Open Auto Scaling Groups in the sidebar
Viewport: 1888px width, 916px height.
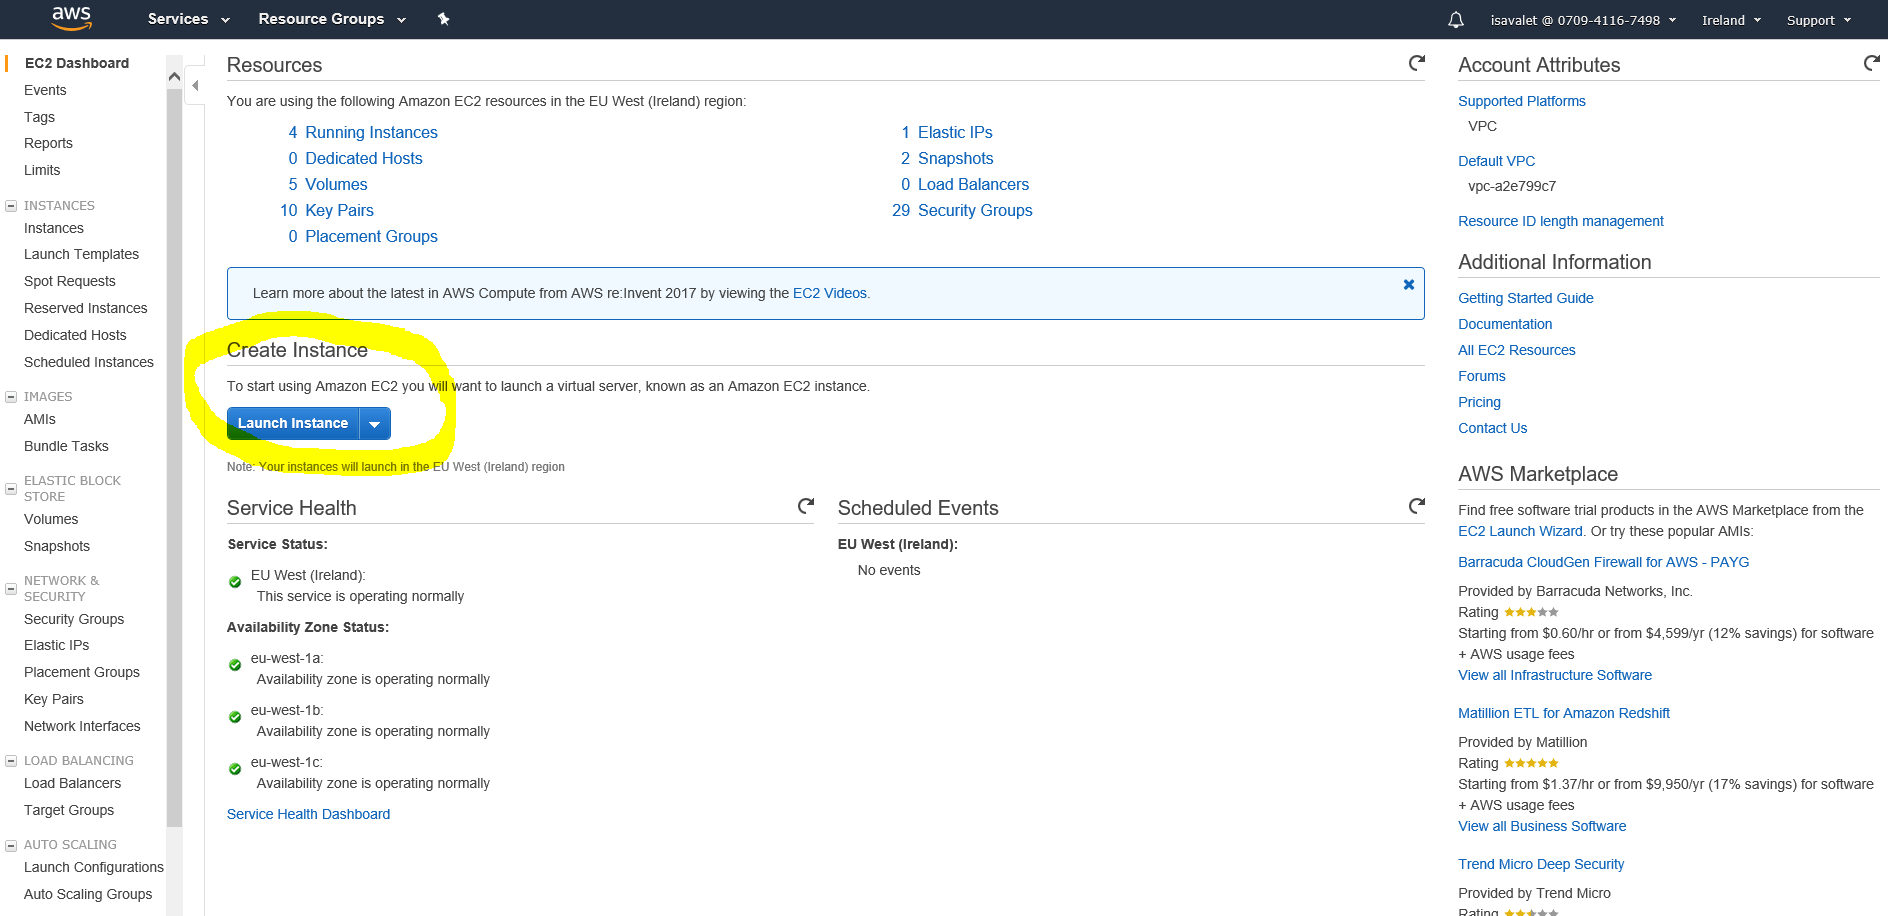tap(88, 894)
